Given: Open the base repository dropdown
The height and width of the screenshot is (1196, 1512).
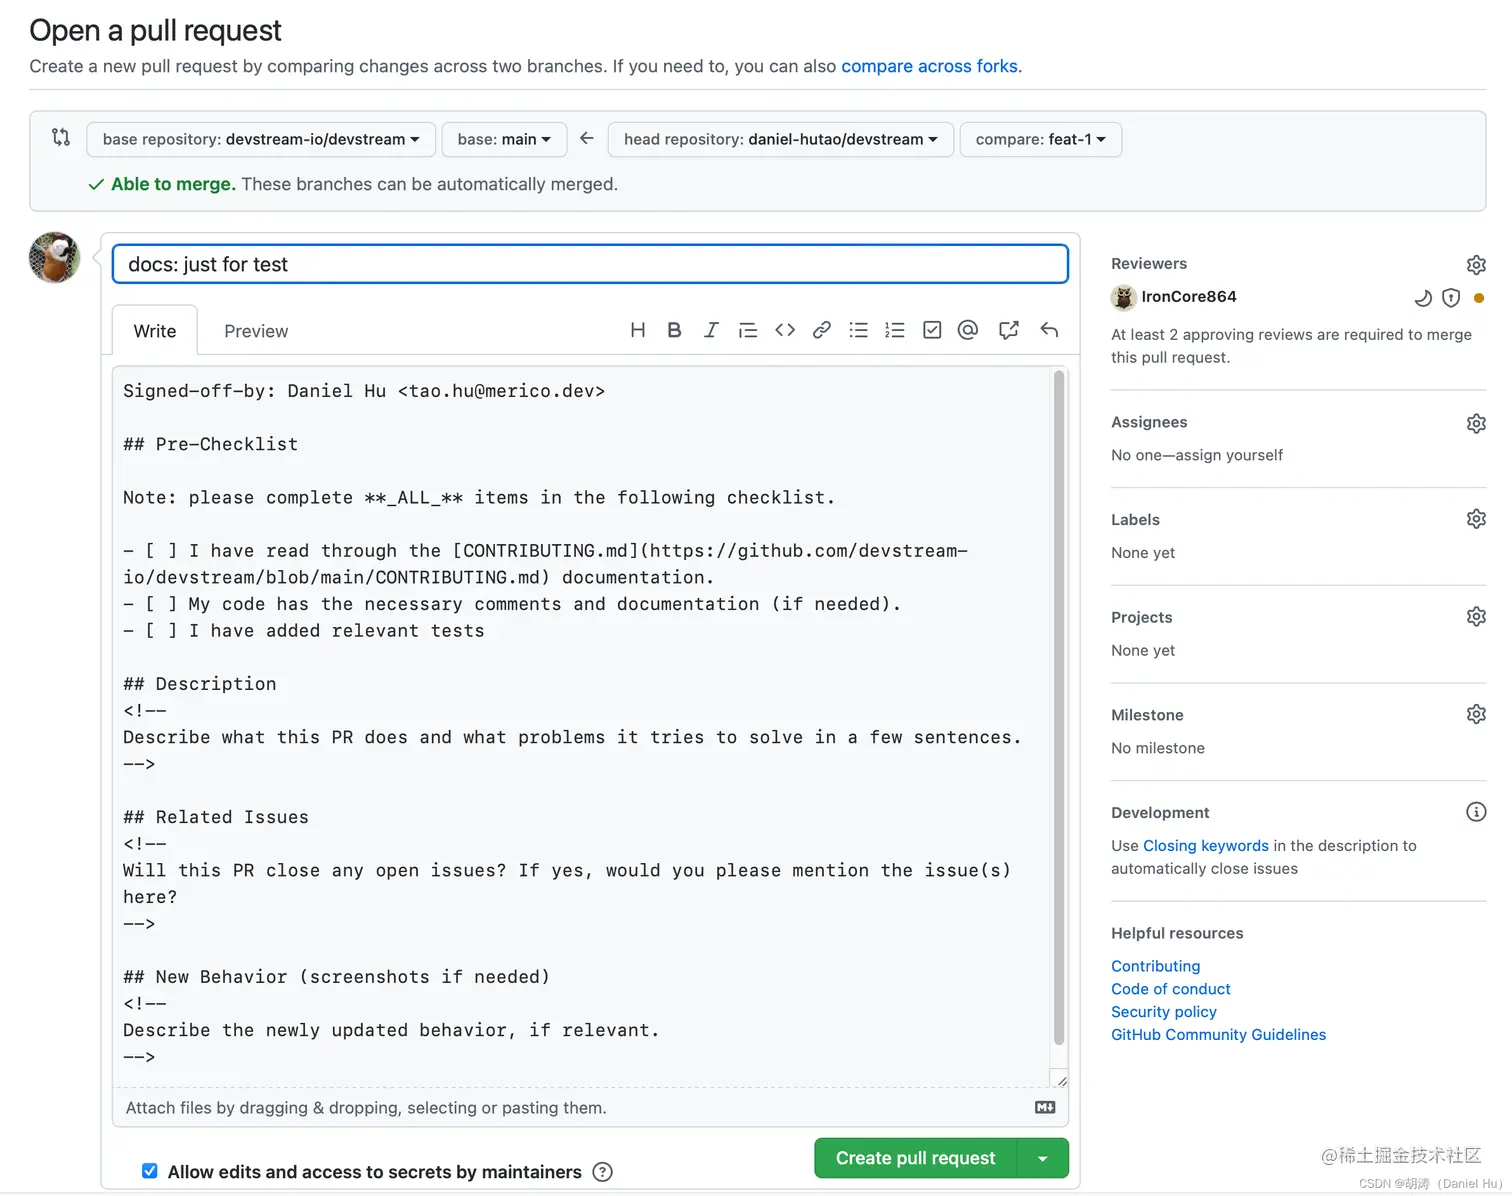Looking at the screenshot, I should (260, 139).
